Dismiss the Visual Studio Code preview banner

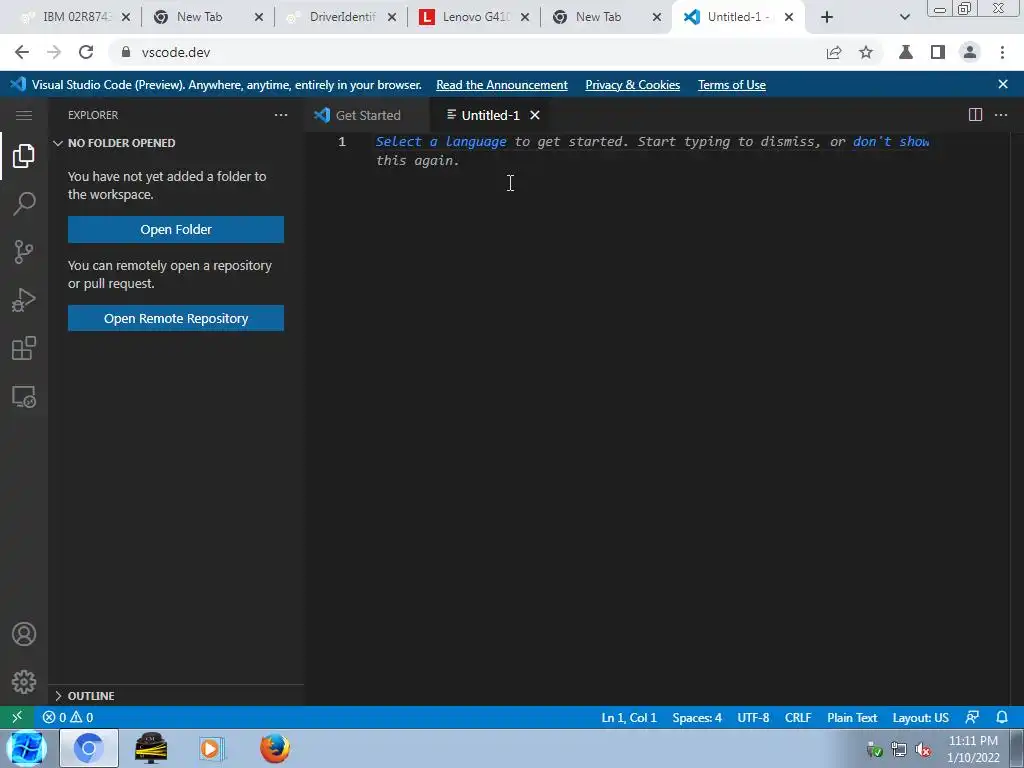1003,84
